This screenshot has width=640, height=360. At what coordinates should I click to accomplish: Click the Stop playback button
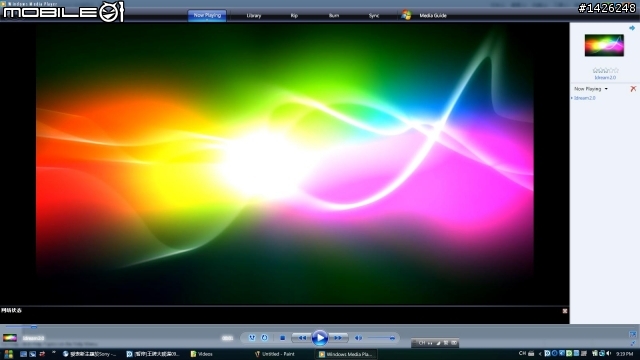pos(282,338)
